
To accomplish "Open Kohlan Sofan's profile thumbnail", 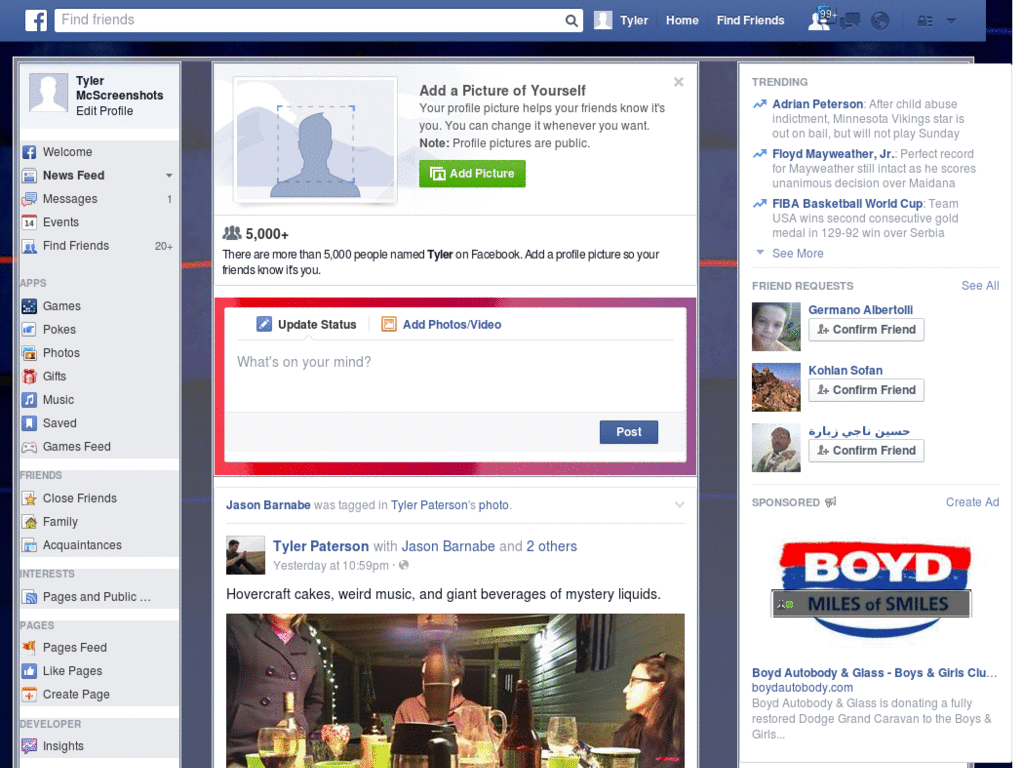I will (776, 387).
